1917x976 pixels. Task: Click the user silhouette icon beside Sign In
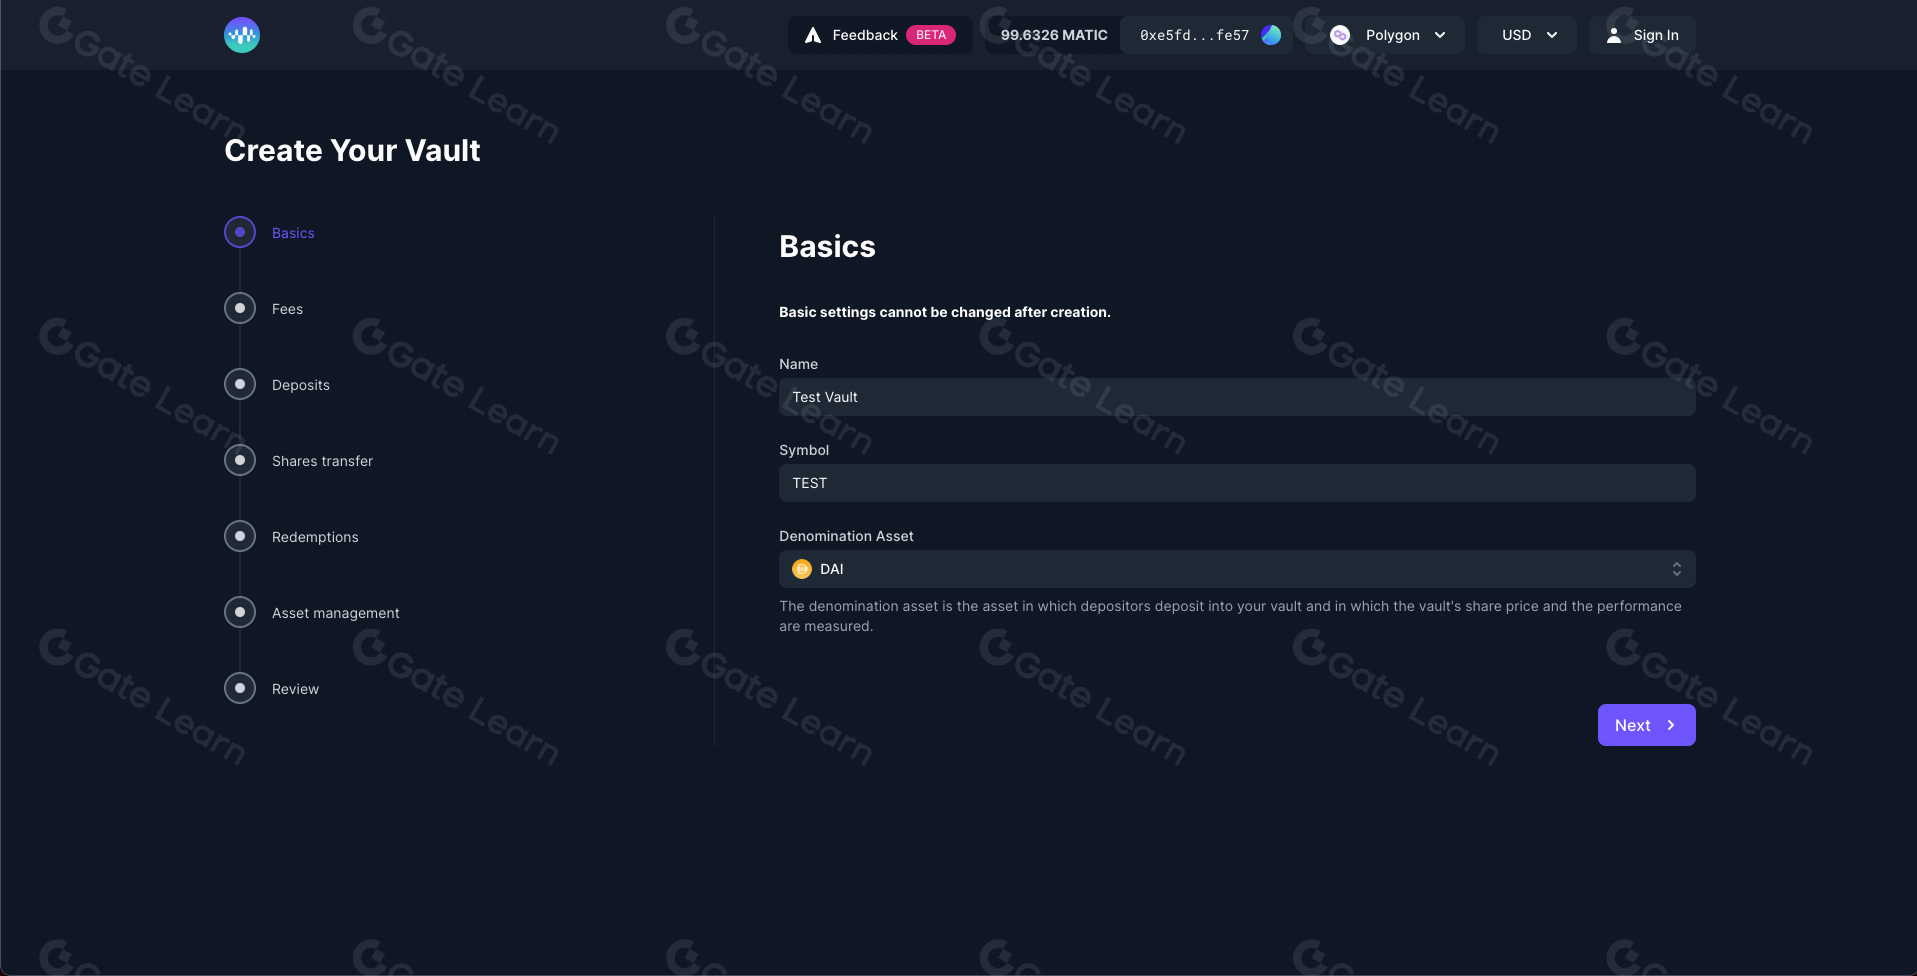1613,34
